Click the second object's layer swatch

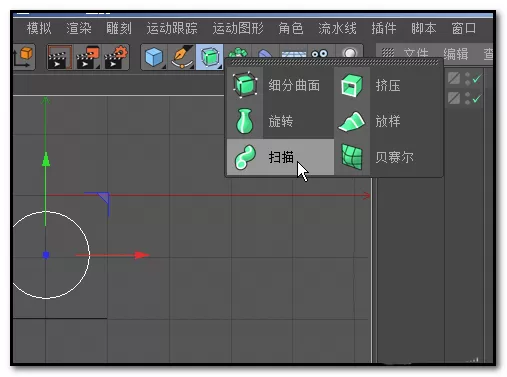(454, 98)
